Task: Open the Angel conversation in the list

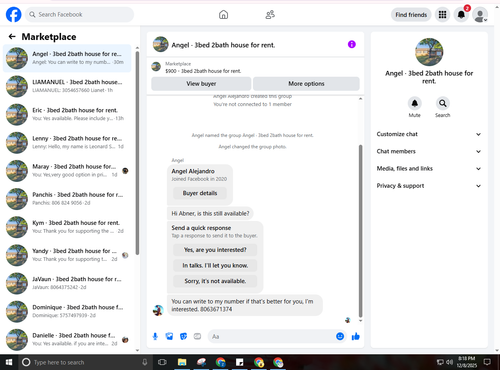Action: tap(67, 58)
